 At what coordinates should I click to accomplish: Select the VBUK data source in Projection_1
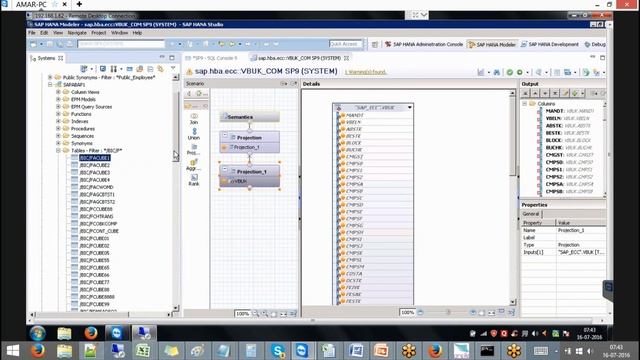pos(249,181)
